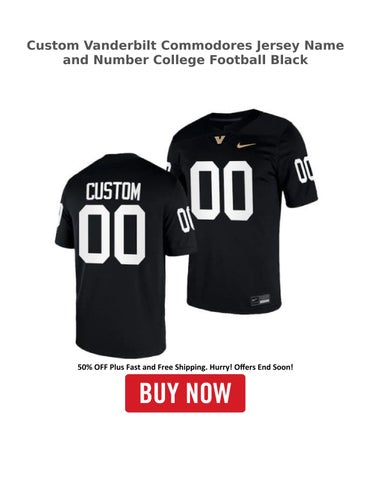Open the Custom Vanderbilt Commodores Jersey title link

pyautogui.click(x=185, y=52)
